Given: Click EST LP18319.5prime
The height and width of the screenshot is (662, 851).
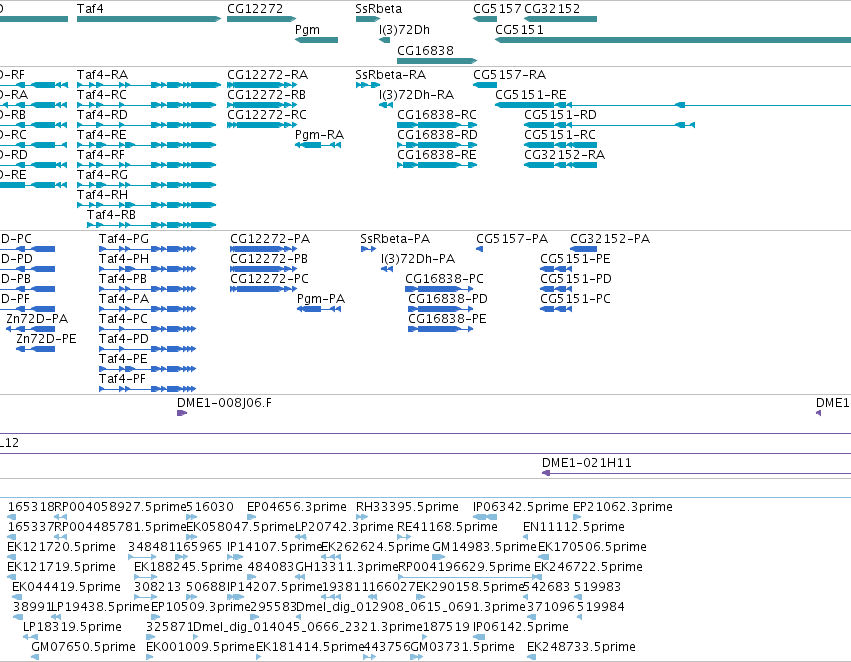Looking at the screenshot, I should coord(72,628).
